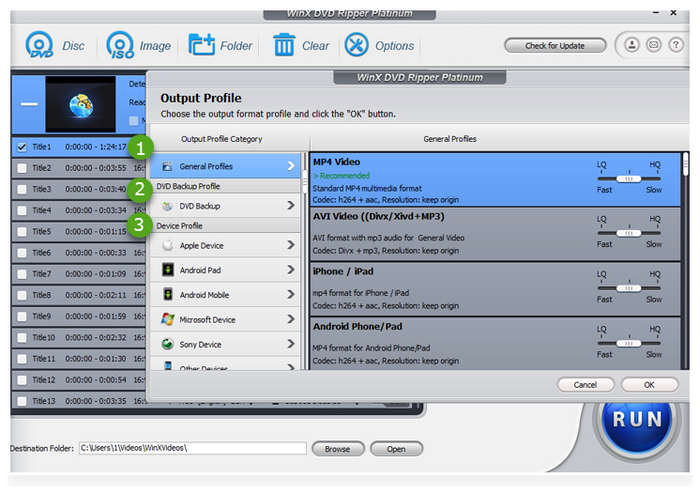The height and width of the screenshot is (494, 700).
Task: Select Sony Device category label
Action: (x=200, y=345)
